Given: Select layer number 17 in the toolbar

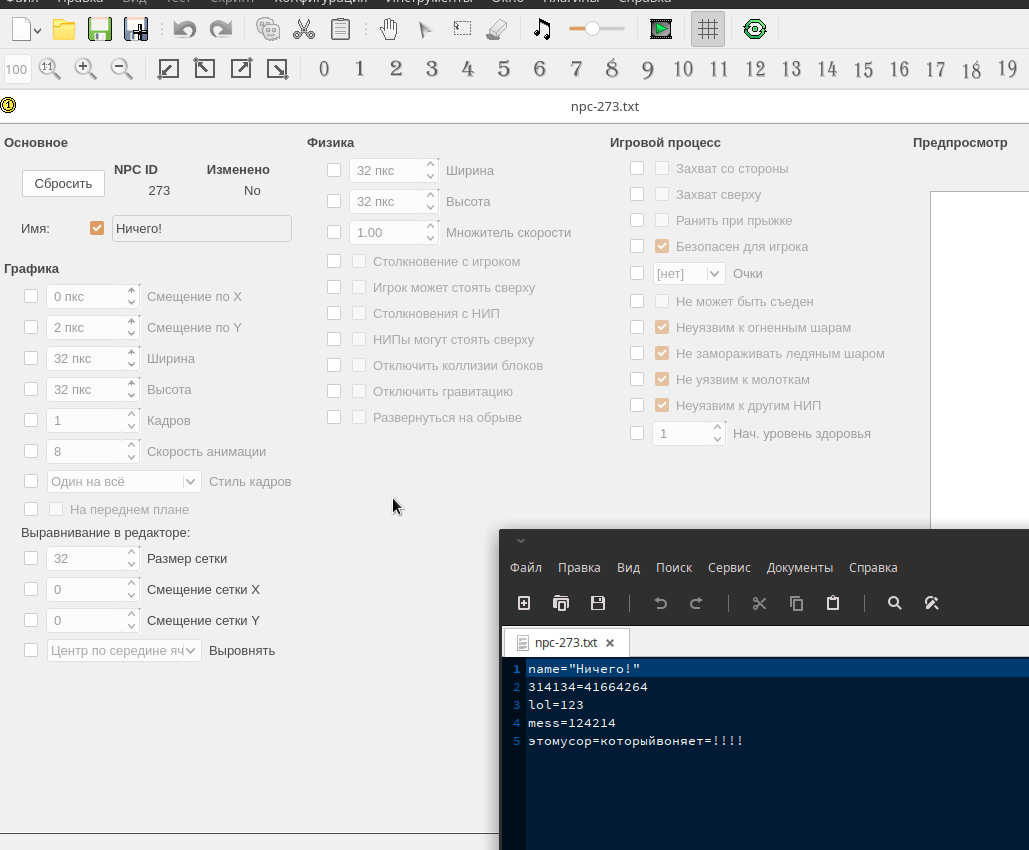Looking at the screenshot, I should (x=935, y=68).
